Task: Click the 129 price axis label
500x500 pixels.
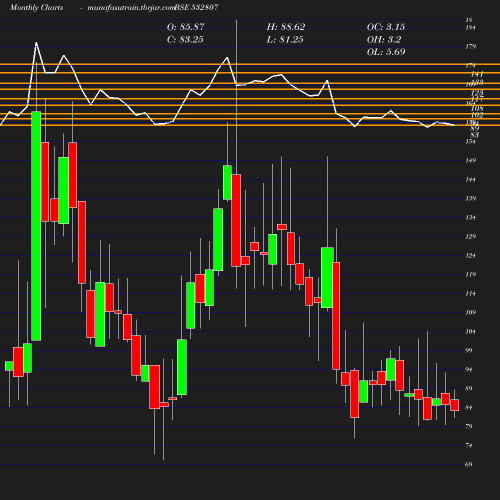Action: pyautogui.click(x=470, y=237)
